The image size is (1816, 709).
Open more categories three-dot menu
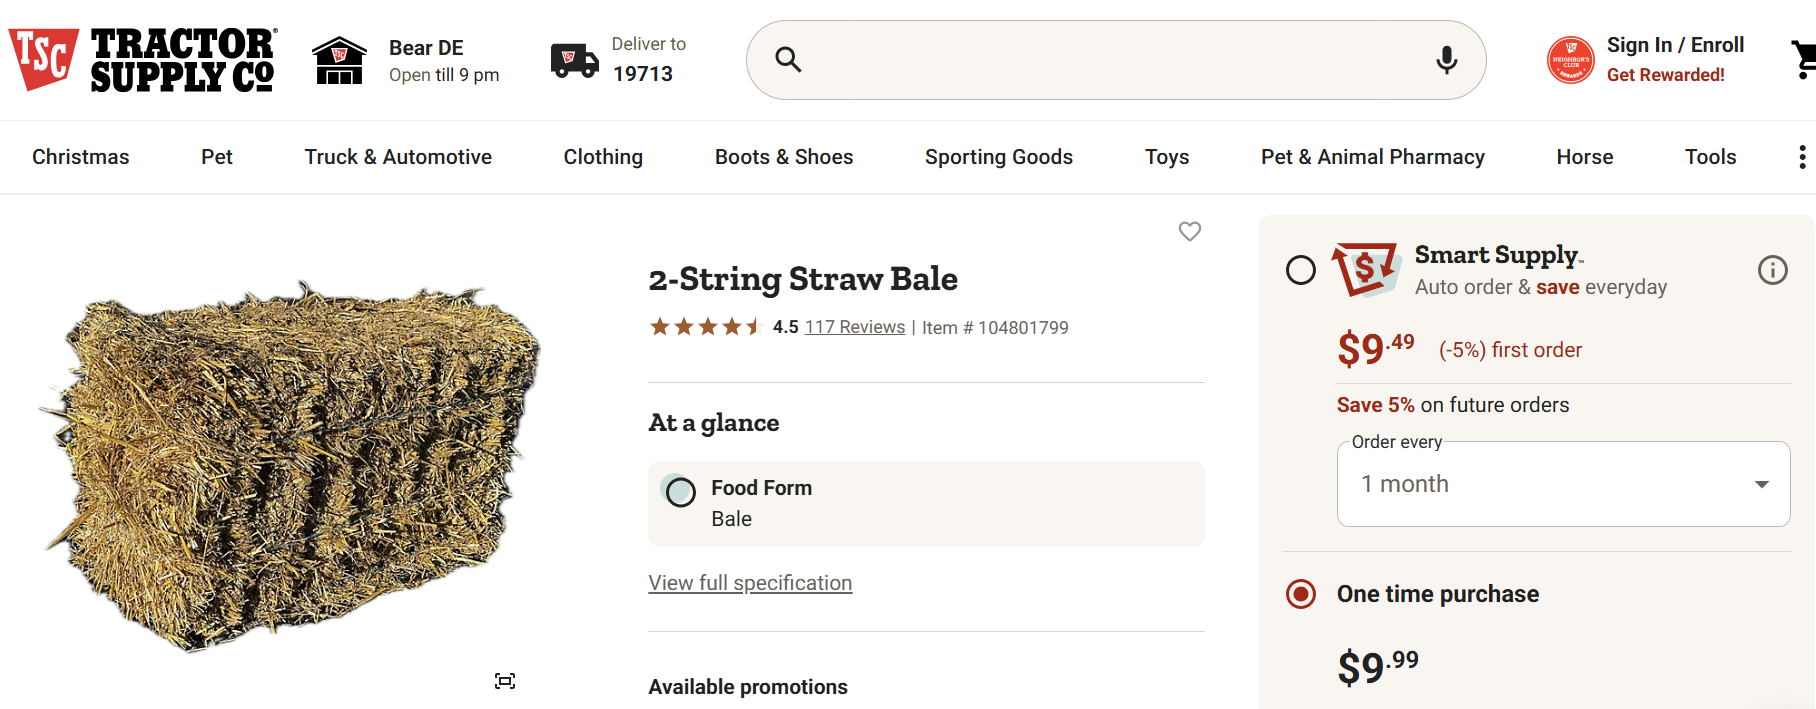click(1802, 157)
